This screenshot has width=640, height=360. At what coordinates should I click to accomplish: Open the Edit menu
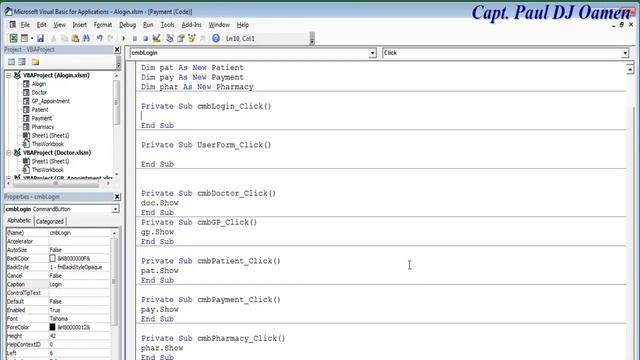pos(41,25)
